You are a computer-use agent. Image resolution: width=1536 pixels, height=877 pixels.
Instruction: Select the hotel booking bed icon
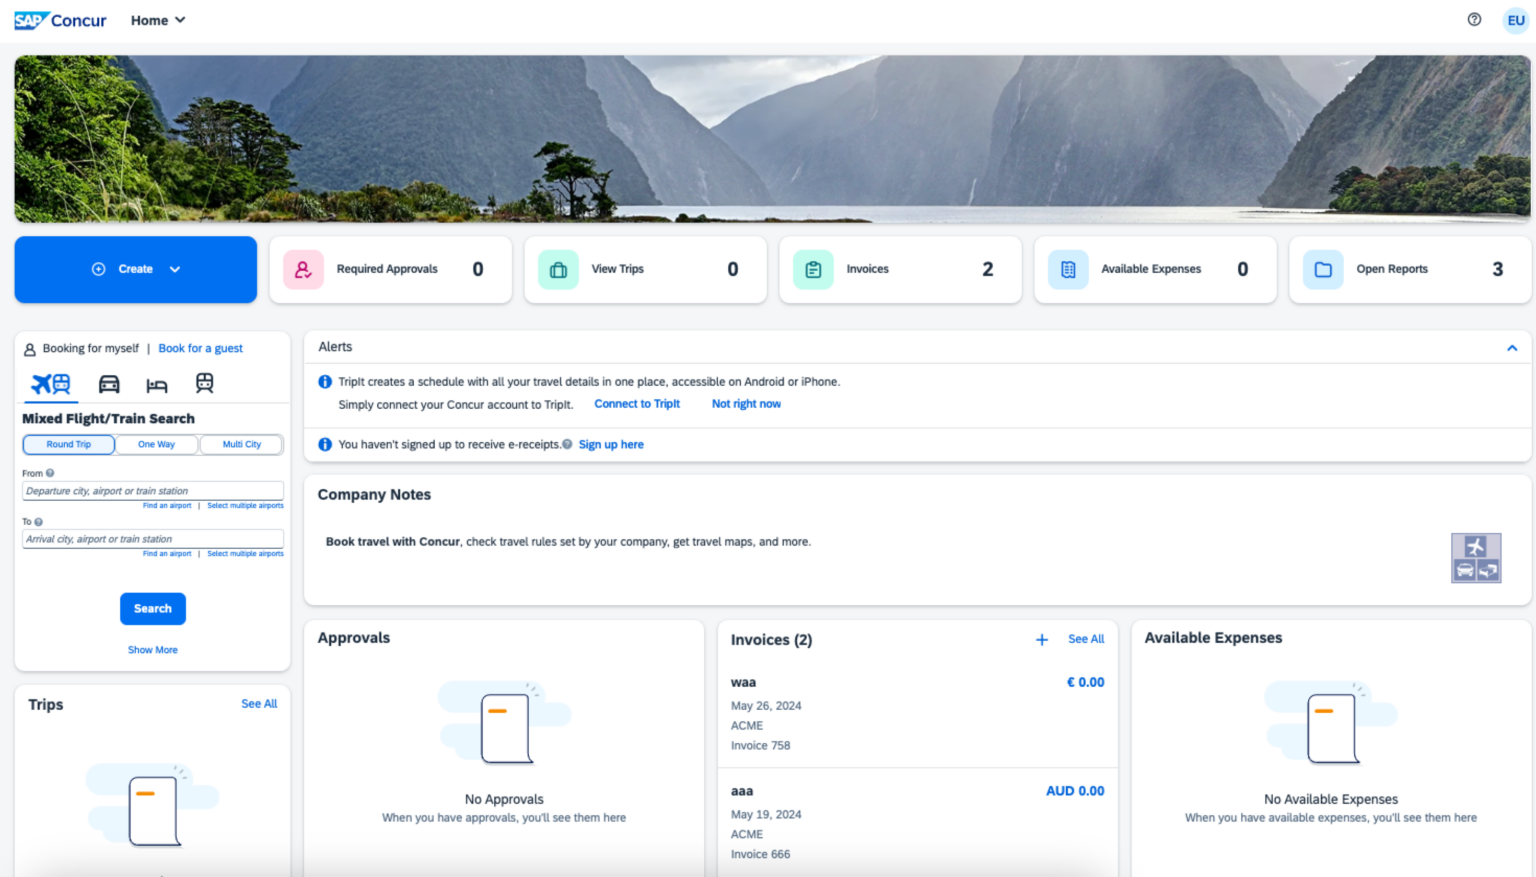[157, 383]
